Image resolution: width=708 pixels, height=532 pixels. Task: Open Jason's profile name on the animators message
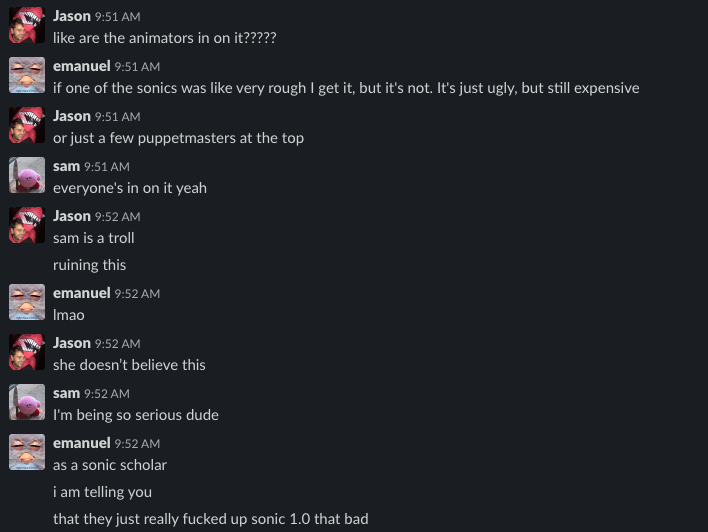click(72, 16)
